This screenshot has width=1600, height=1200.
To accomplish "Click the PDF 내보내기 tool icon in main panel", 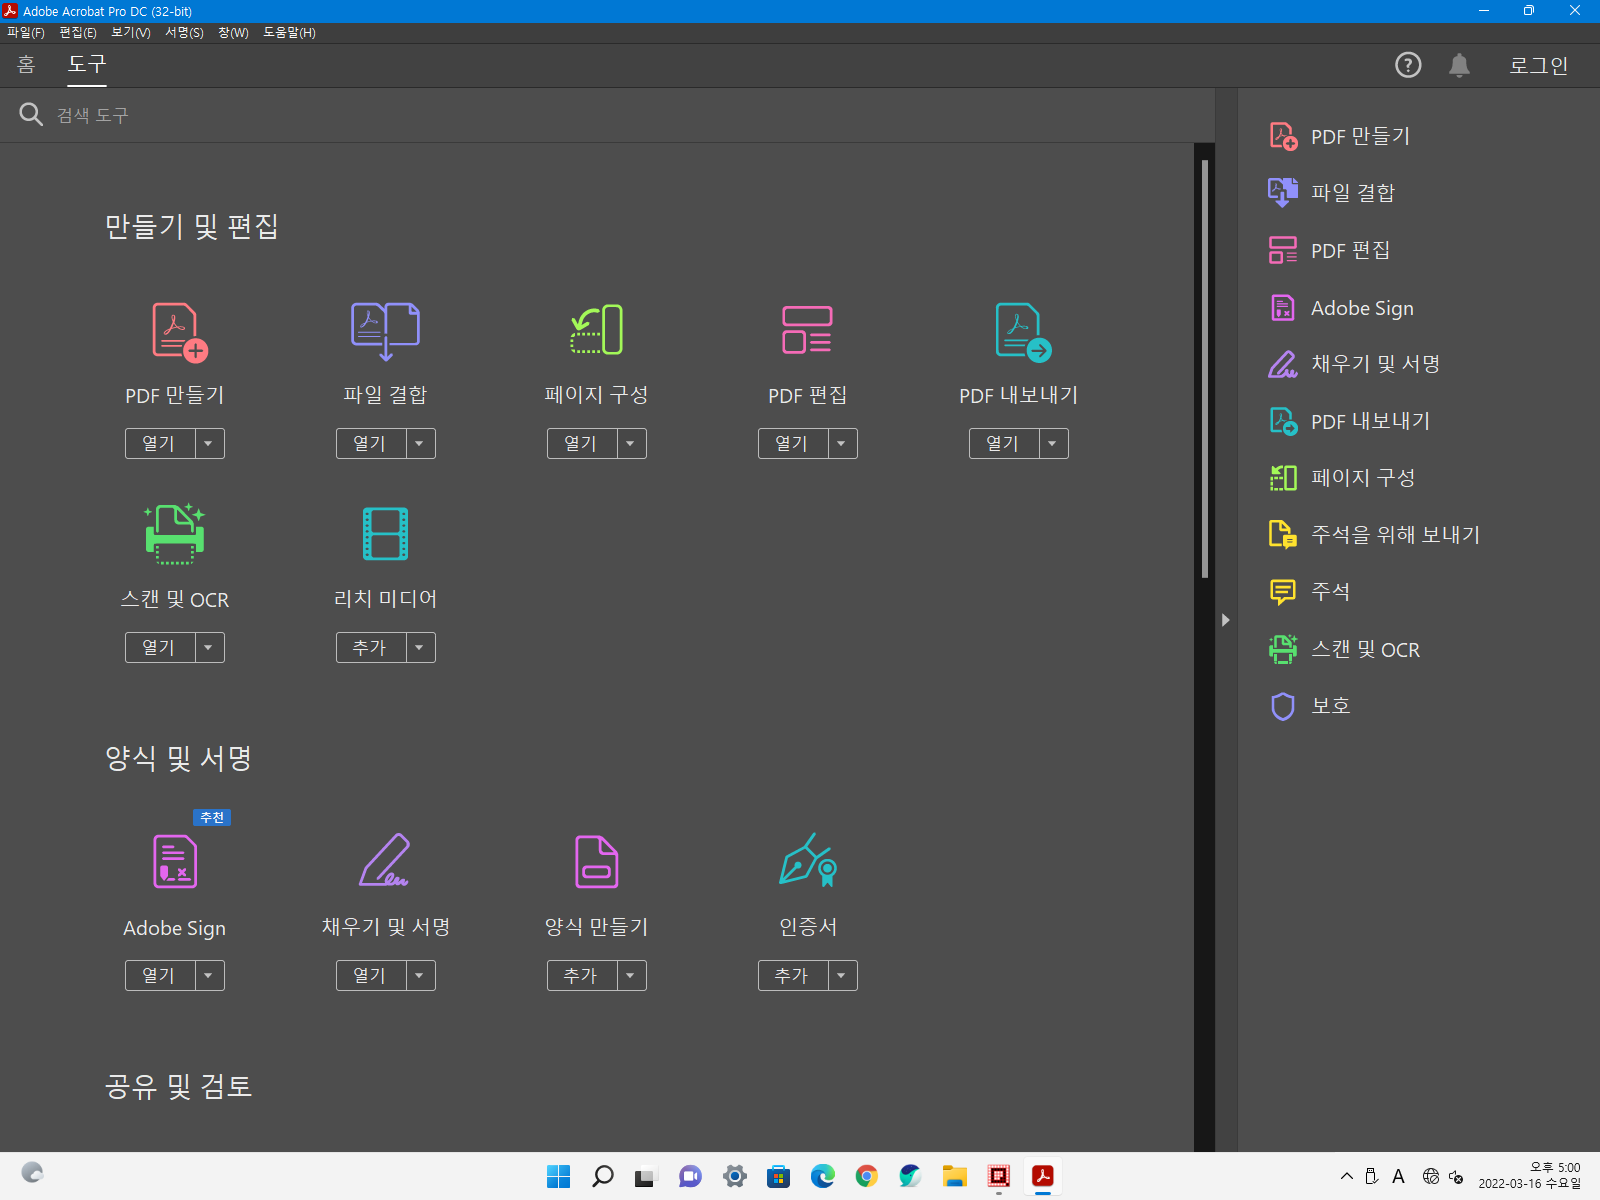I will 1023,332.
